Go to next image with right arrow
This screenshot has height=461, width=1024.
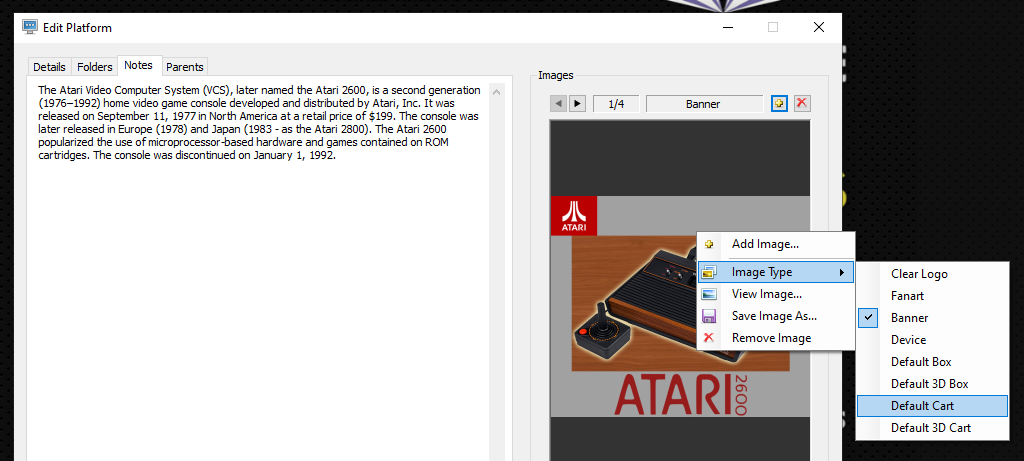click(577, 103)
